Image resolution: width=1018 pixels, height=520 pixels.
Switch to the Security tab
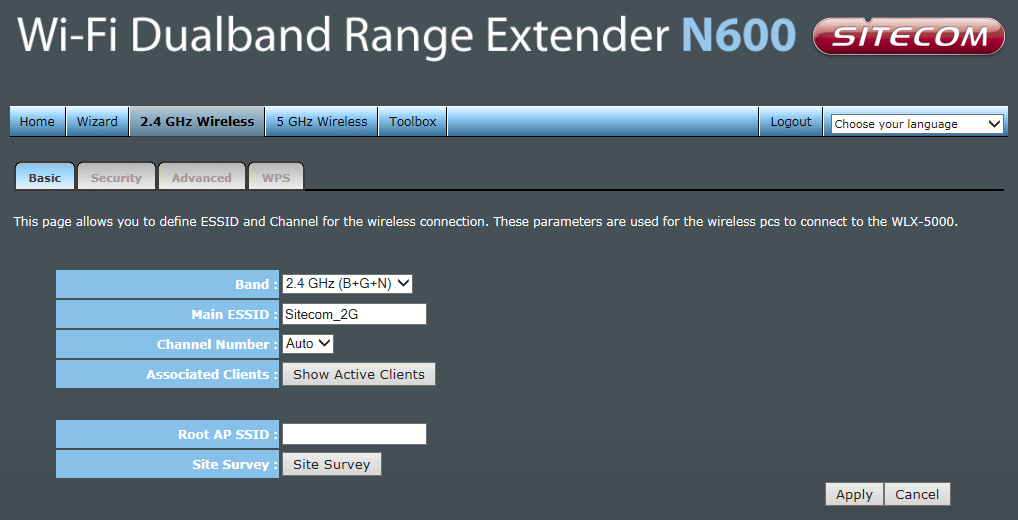[x=116, y=178]
